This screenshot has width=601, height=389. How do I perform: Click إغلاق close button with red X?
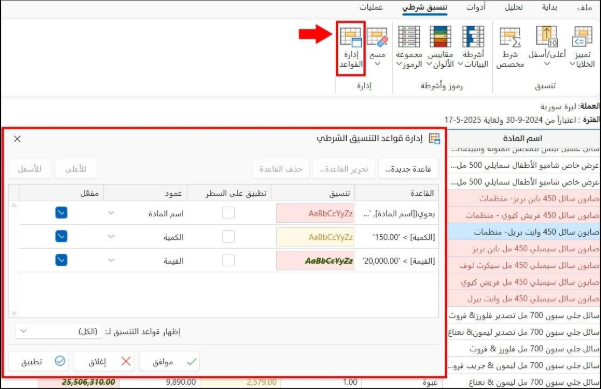pos(104,361)
